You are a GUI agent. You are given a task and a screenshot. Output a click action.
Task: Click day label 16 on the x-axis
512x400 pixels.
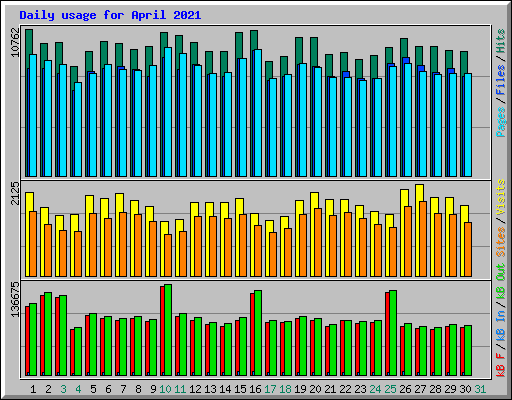click(x=255, y=389)
